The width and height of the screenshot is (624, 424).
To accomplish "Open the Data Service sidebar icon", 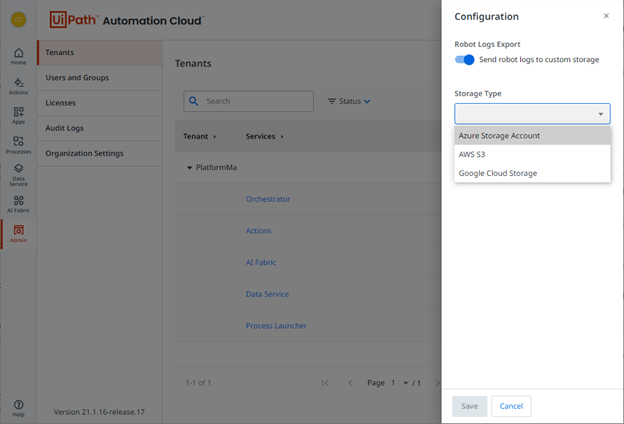I will click(18, 175).
